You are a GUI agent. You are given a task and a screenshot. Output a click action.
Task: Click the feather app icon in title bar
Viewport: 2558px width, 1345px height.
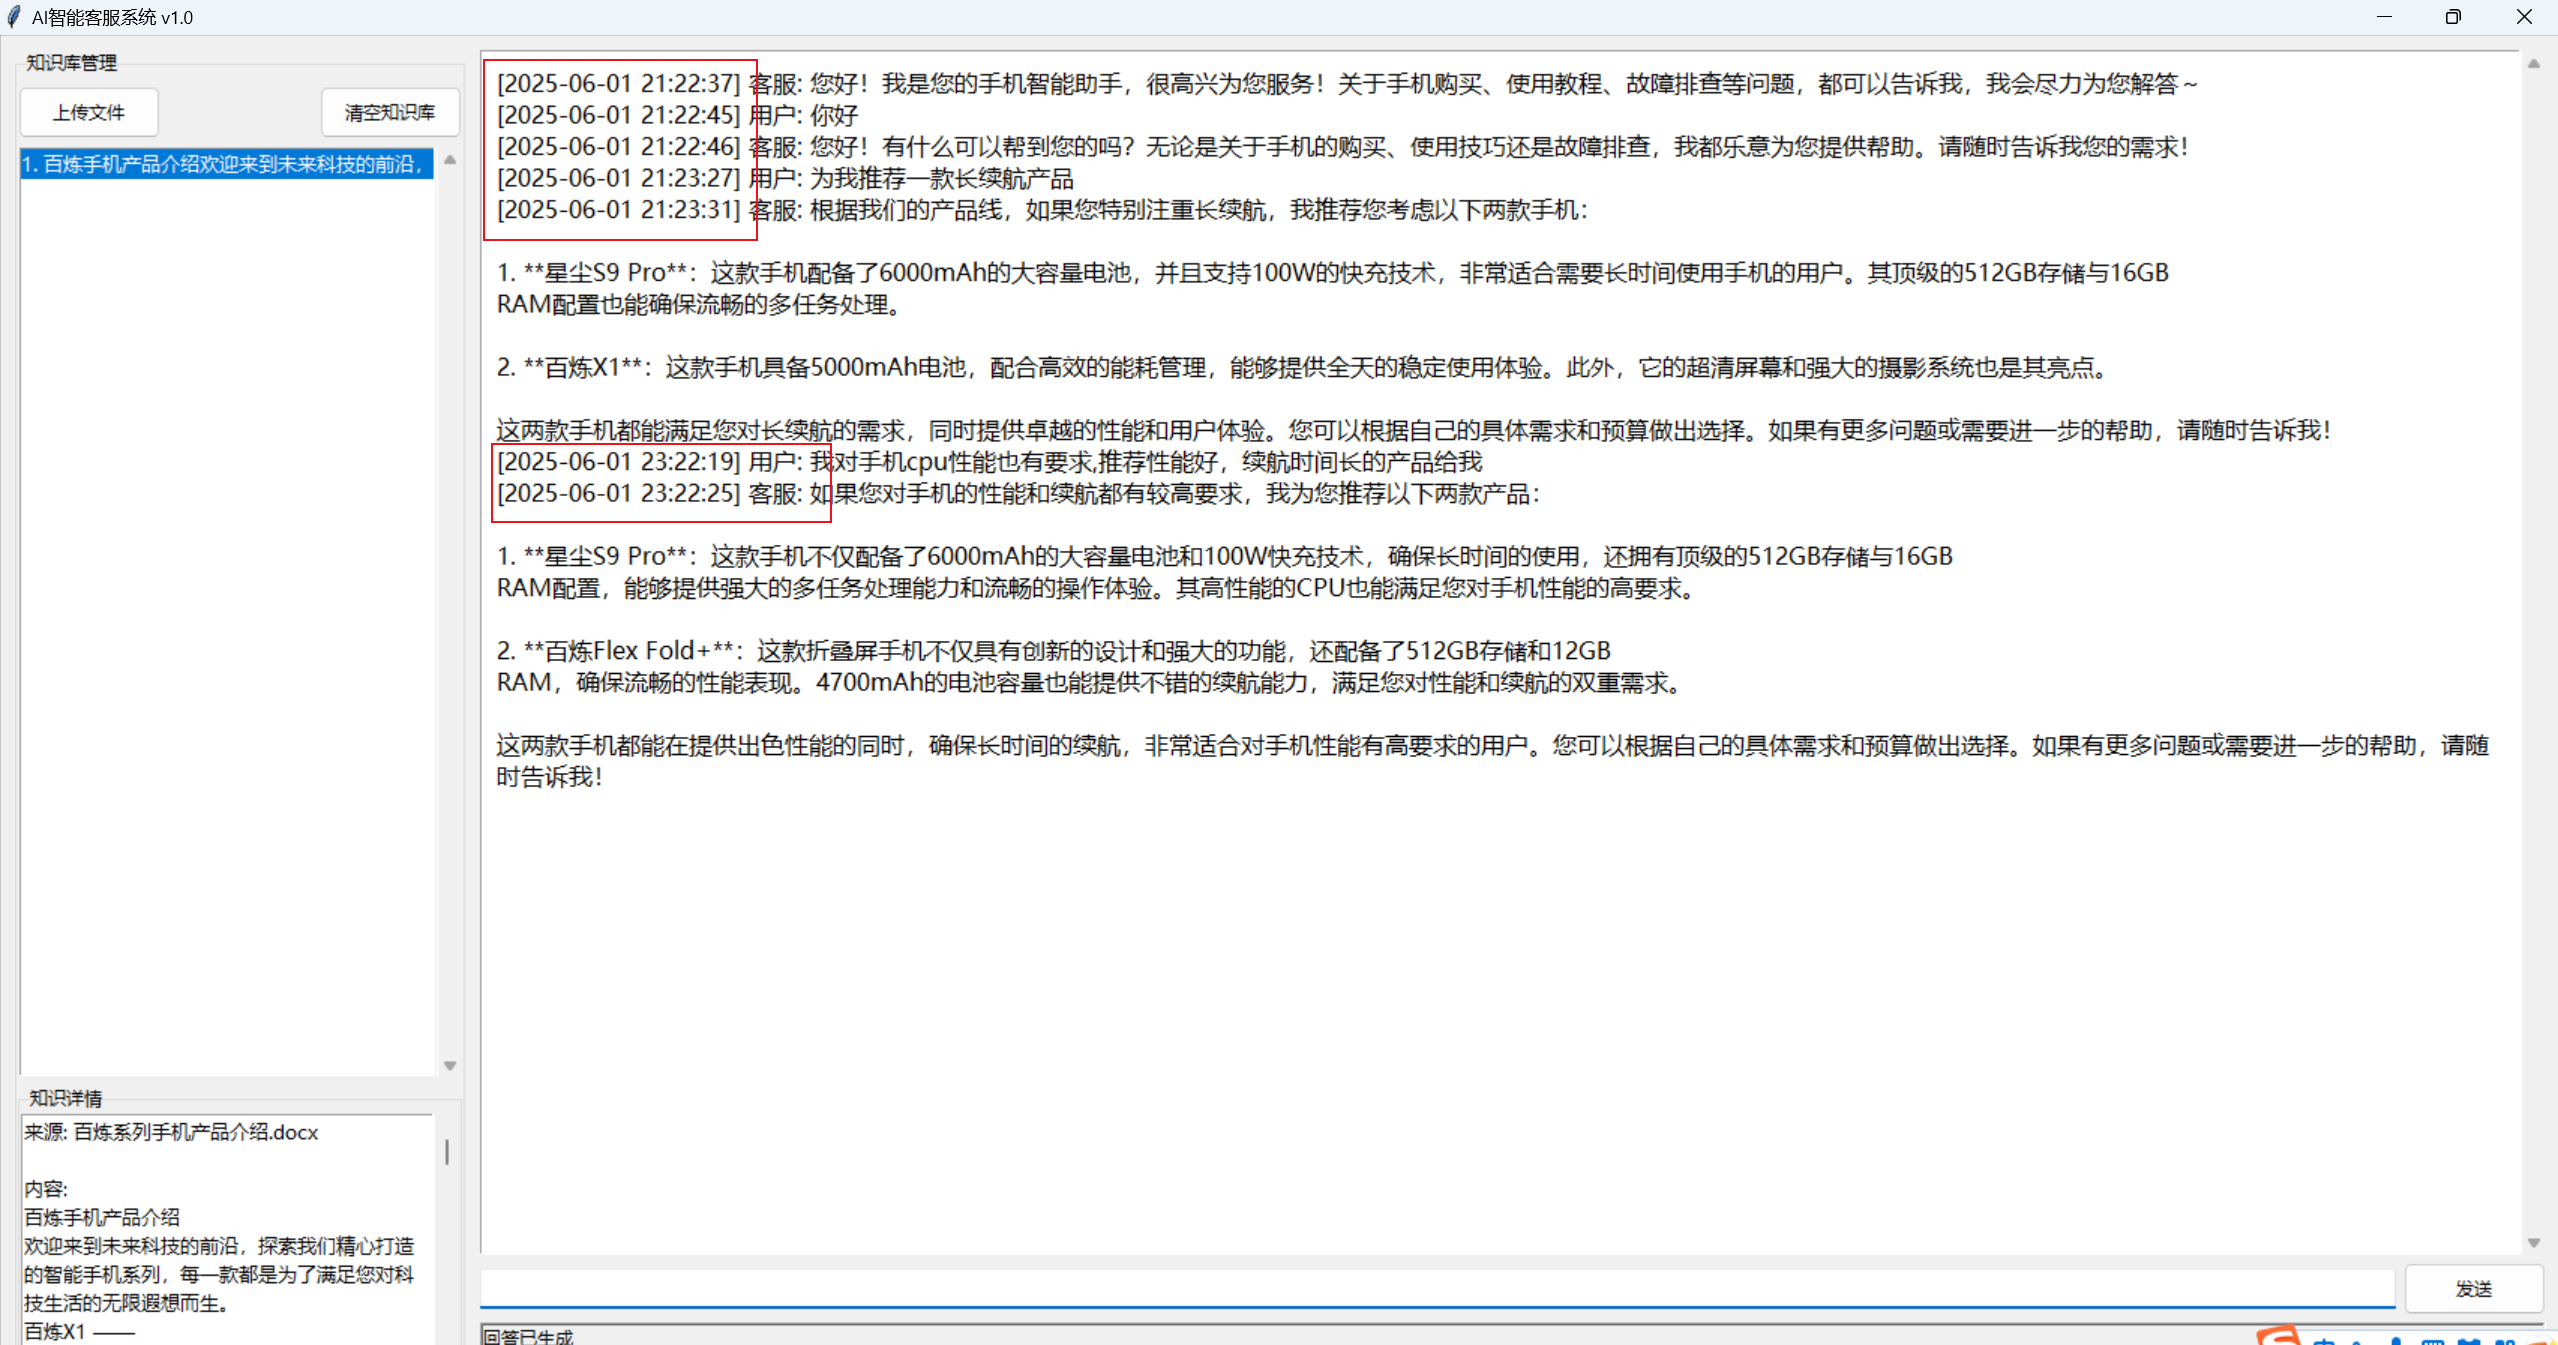[x=14, y=17]
